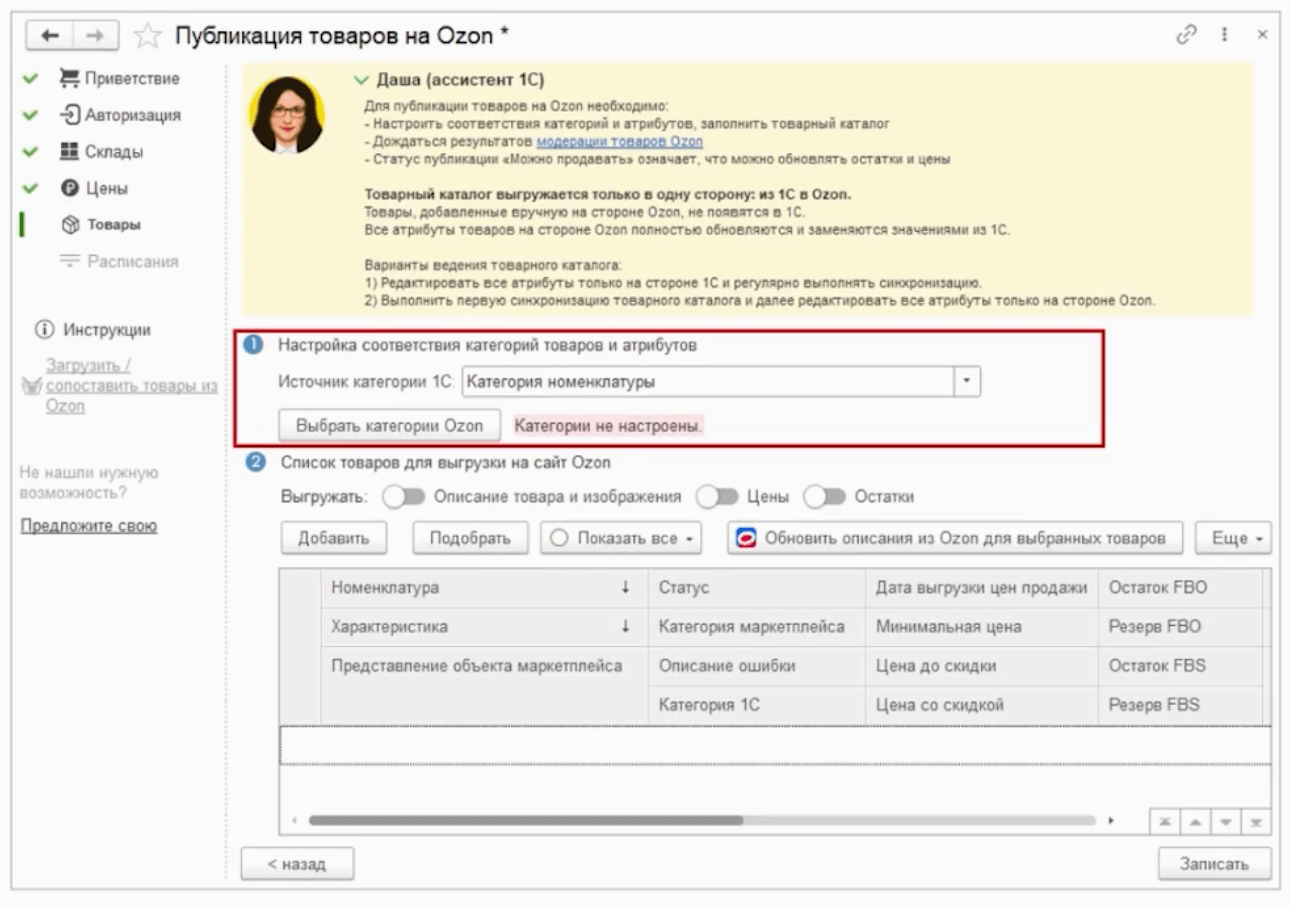
Task: Click the Выбрать категории Ozon button
Action: coord(389,425)
